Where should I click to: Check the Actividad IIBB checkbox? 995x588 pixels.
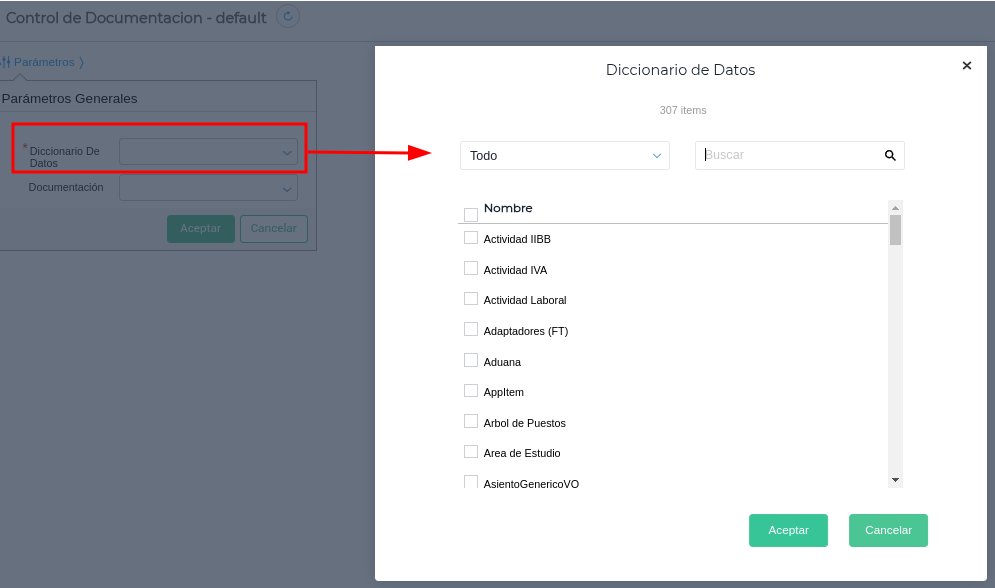[x=471, y=238]
